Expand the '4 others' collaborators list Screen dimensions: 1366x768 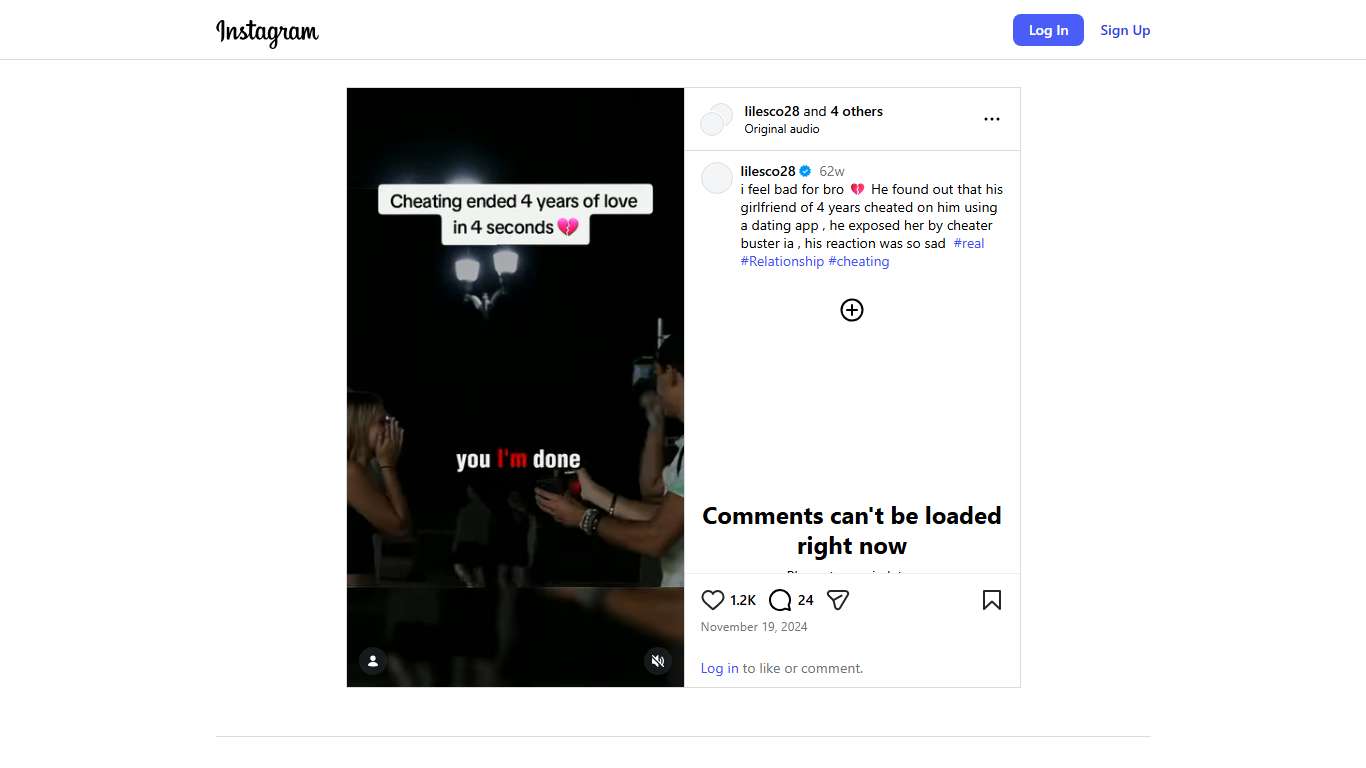tap(857, 111)
